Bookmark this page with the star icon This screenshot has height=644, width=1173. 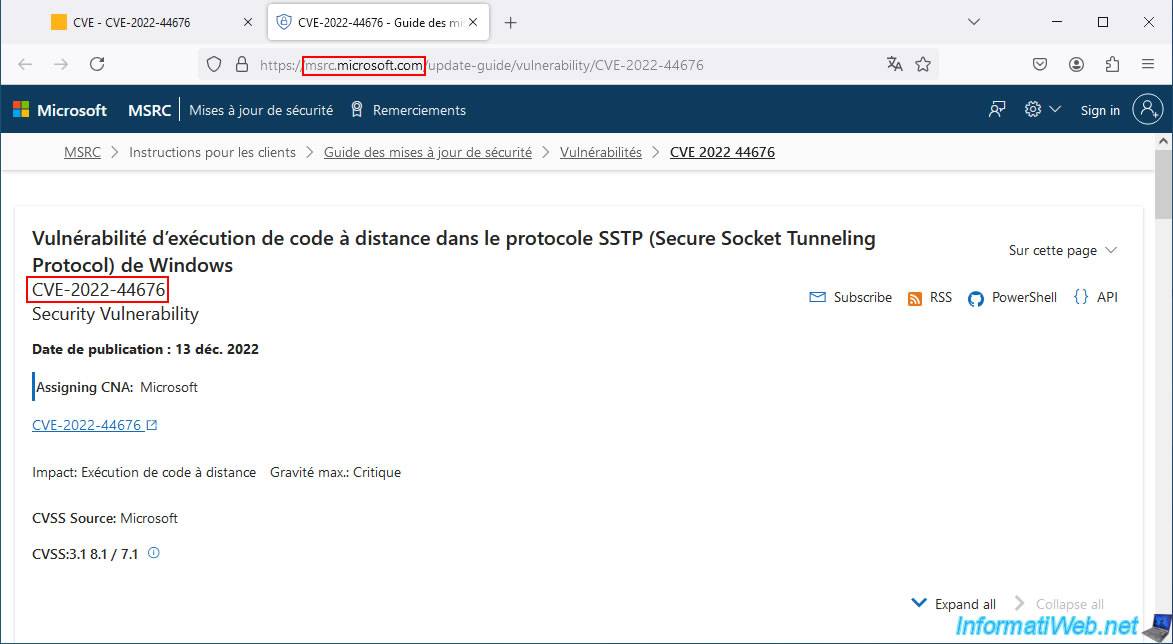tap(923, 64)
